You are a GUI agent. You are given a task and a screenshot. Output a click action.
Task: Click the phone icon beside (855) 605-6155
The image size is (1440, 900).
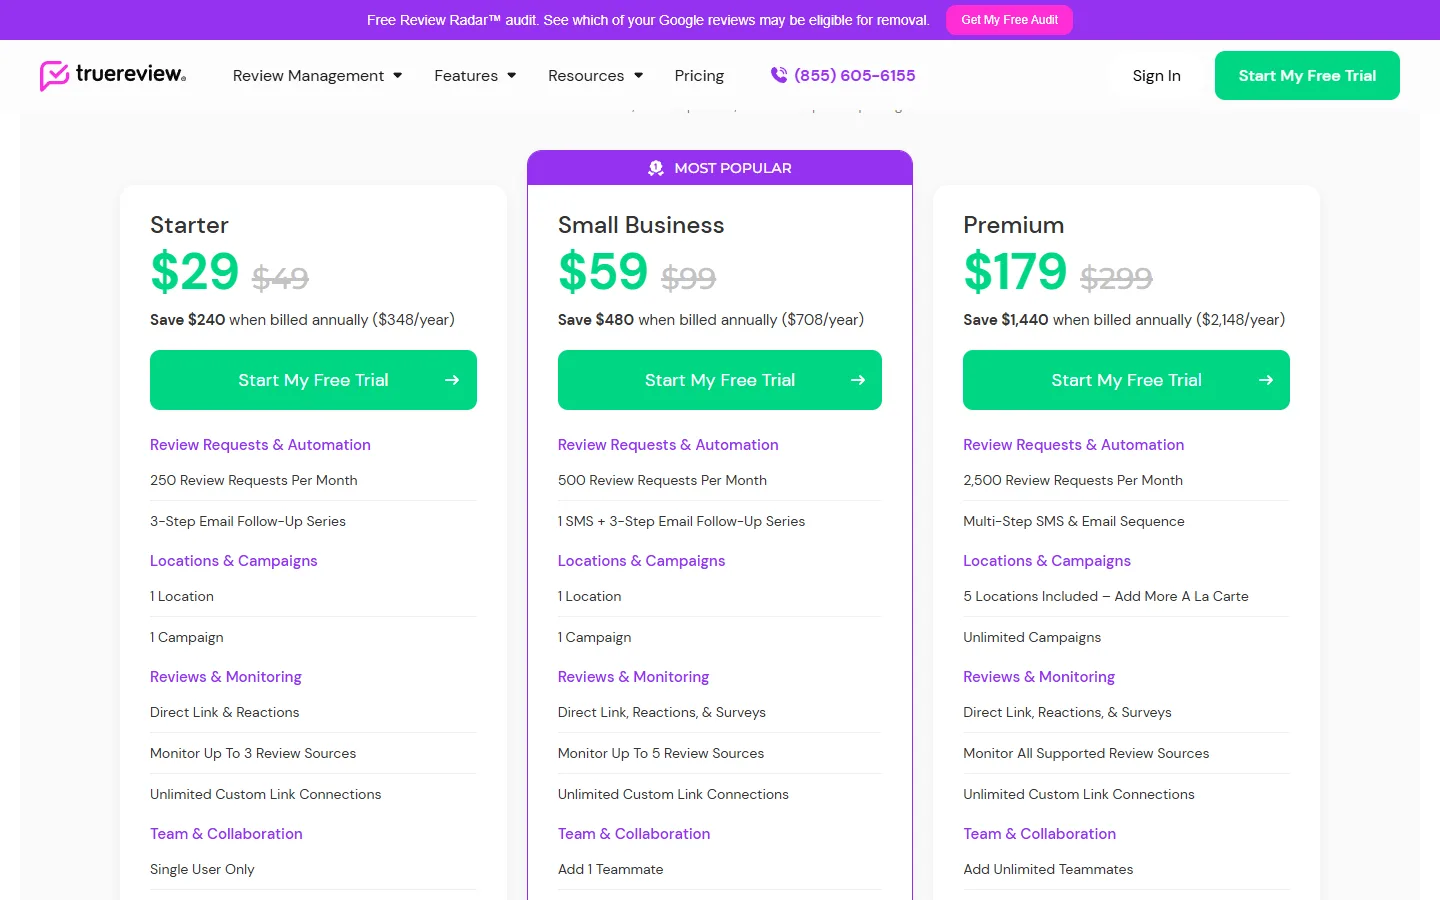coord(779,75)
